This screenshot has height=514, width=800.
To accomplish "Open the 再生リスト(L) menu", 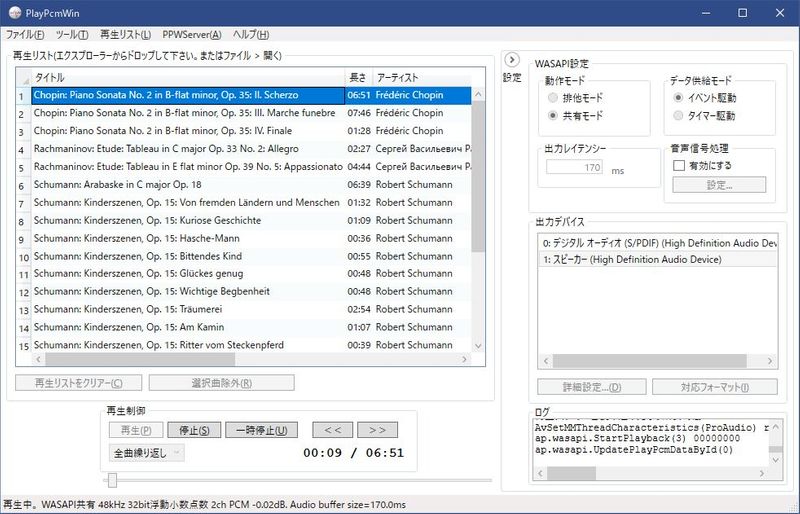I will coord(125,35).
